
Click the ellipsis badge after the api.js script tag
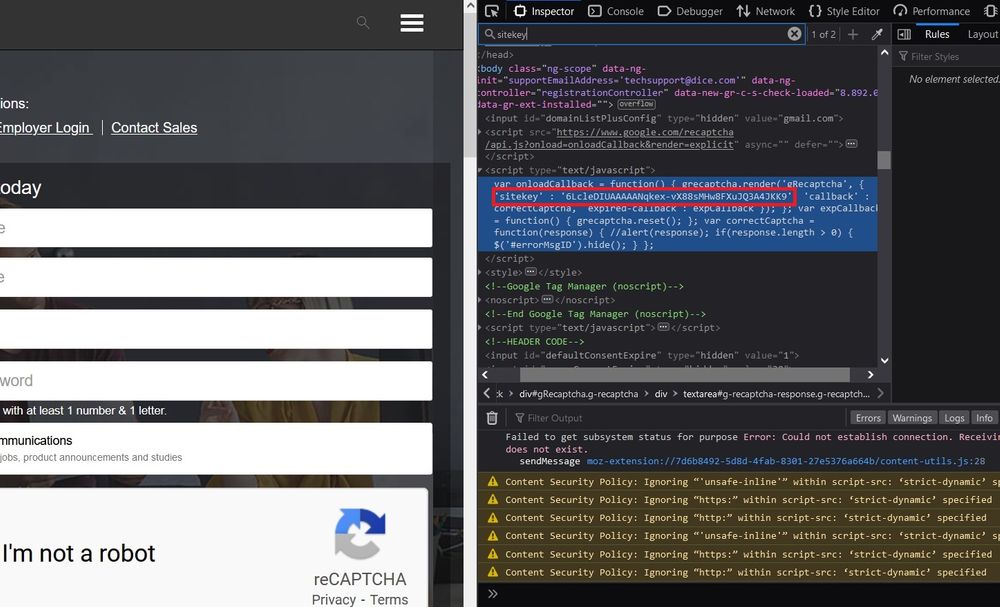coord(851,144)
